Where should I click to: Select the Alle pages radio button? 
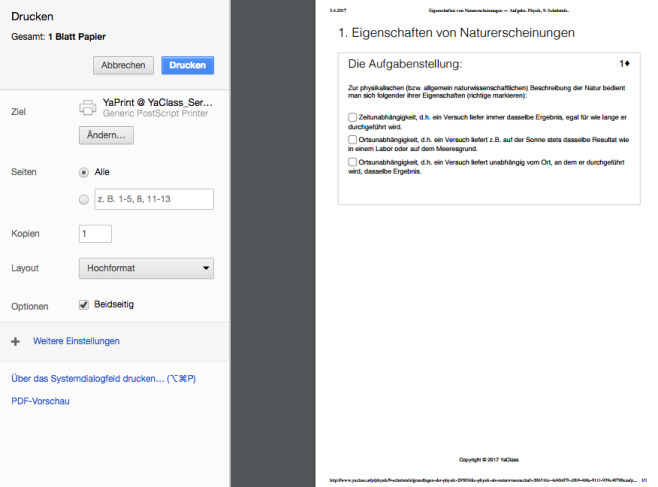point(84,172)
